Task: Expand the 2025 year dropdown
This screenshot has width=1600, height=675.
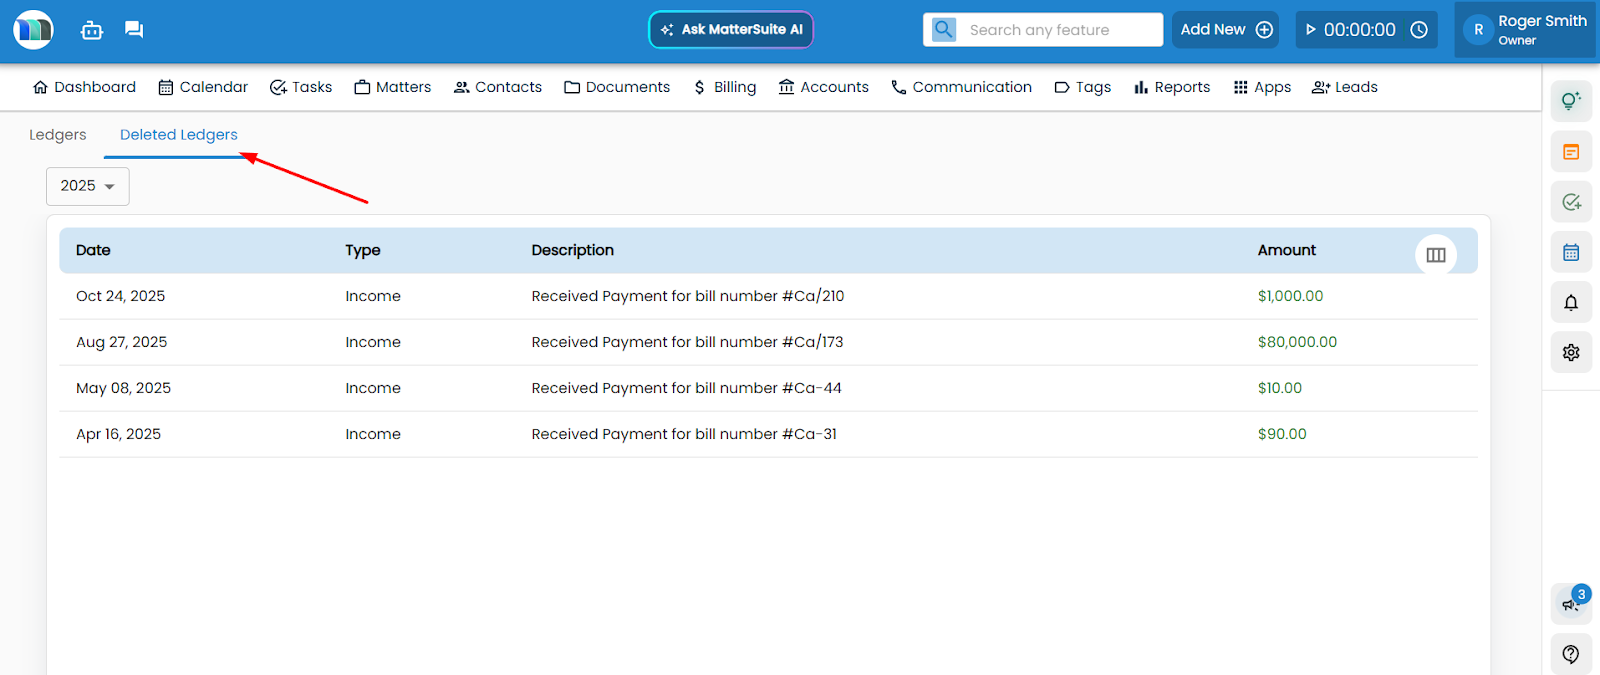Action: (x=88, y=186)
